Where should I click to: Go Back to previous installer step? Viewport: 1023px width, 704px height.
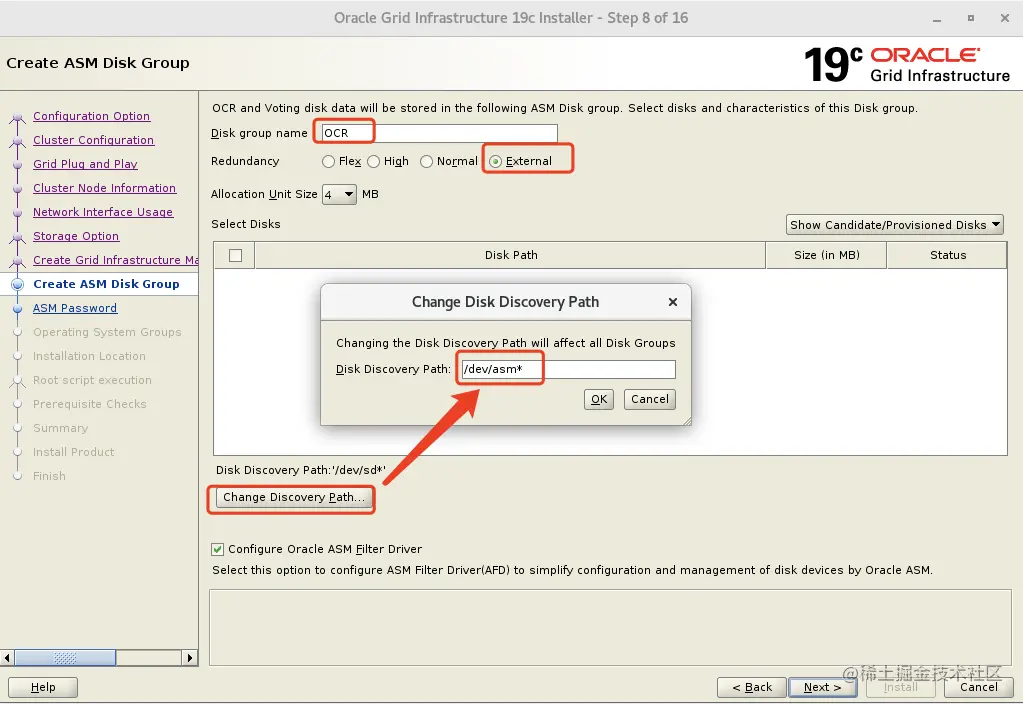[x=752, y=687]
